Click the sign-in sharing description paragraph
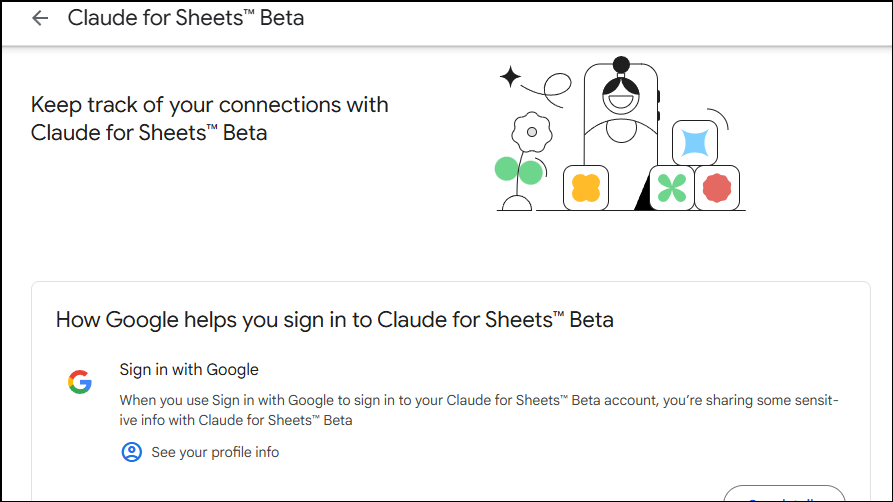893x502 pixels. click(x=478, y=410)
